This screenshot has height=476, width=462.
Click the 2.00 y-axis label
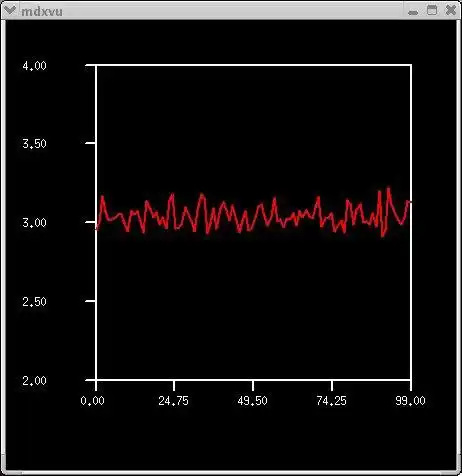coord(34,380)
